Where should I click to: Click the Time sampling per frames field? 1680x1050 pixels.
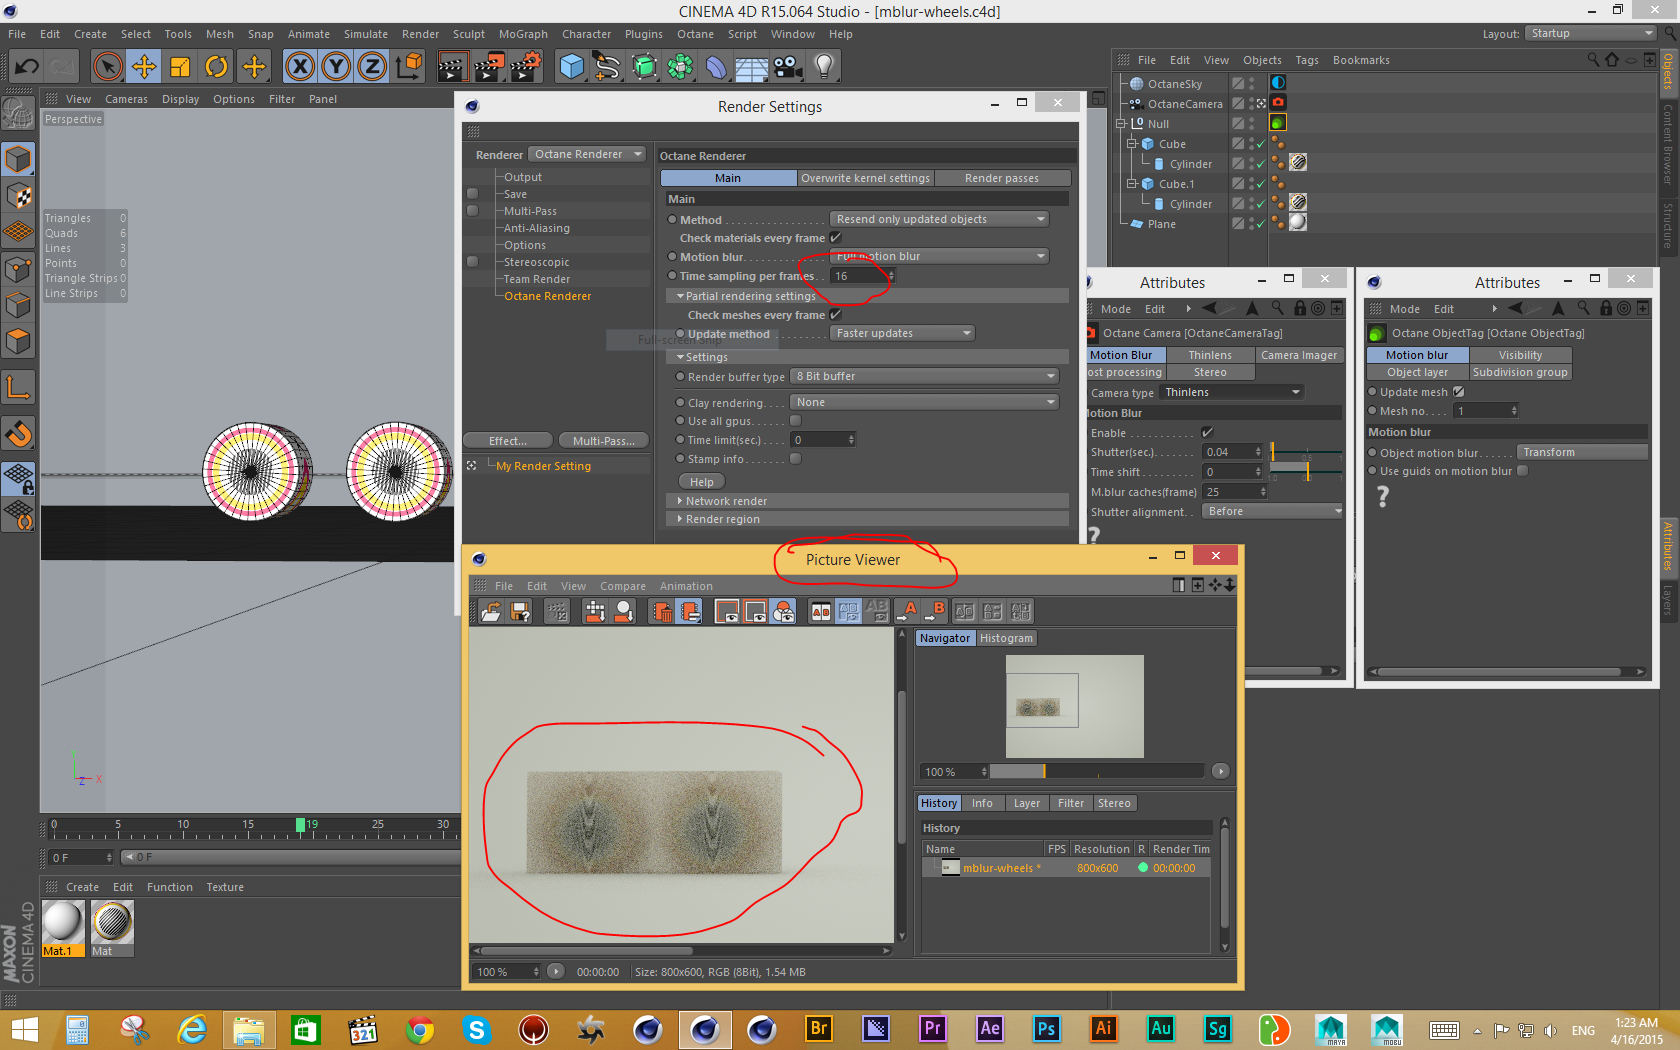(863, 276)
